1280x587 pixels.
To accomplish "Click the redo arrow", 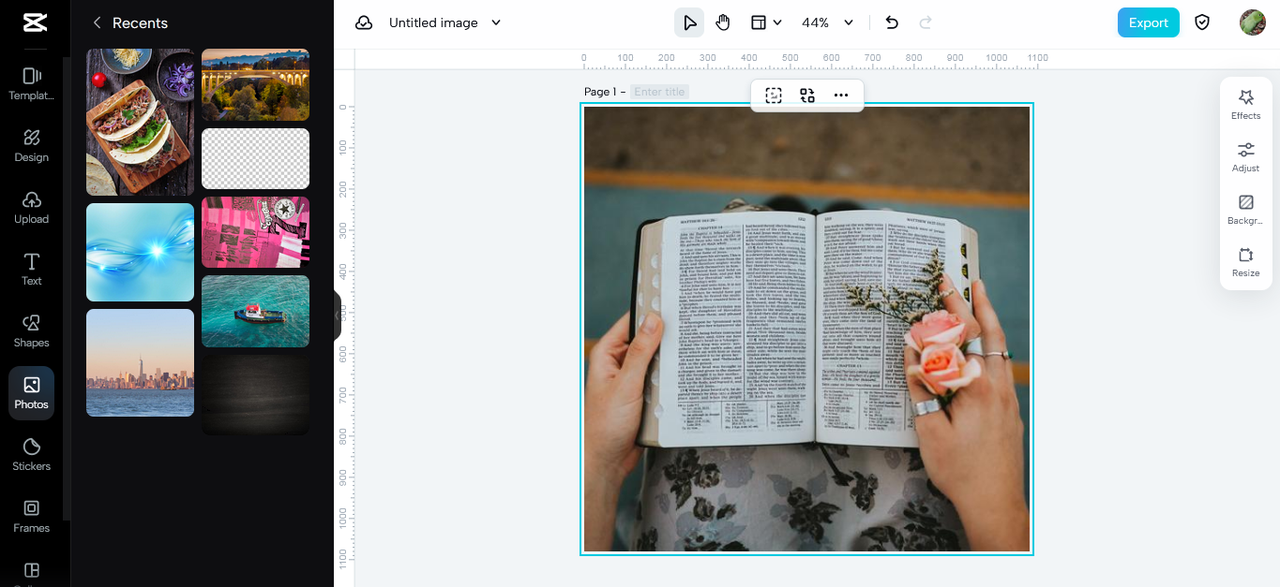I will (926, 23).
